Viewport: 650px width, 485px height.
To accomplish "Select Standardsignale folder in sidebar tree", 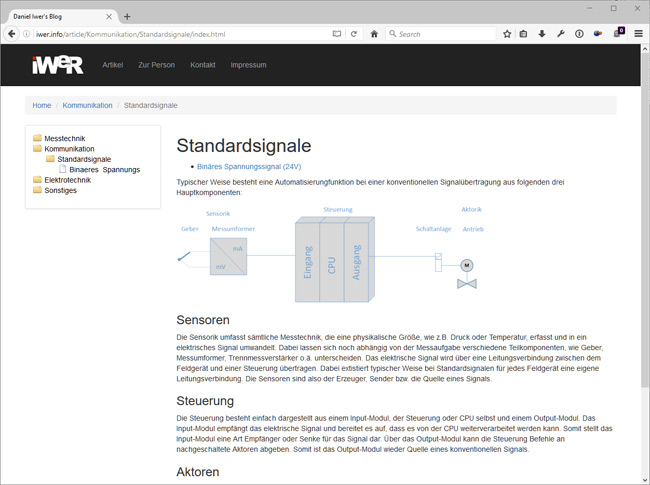I will pyautogui.click(x=84, y=159).
